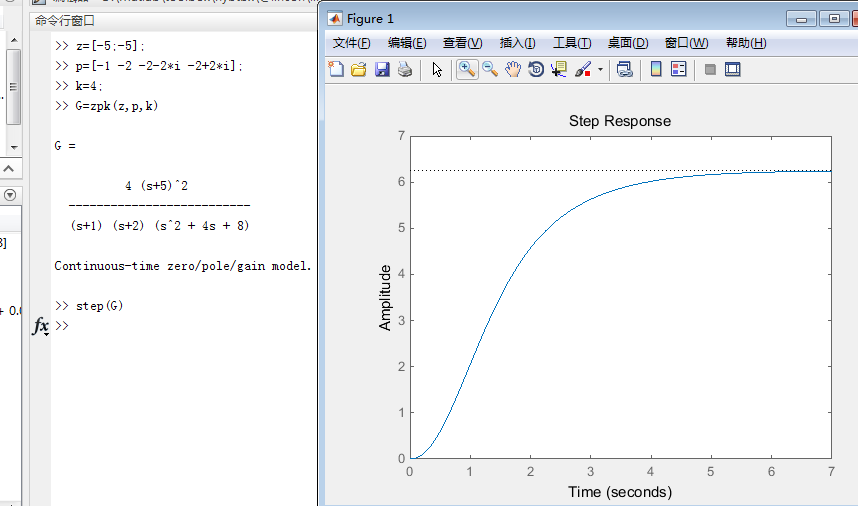
Task: Click Continuous-time zero/pole/gain model text
Action: [x=183, y=266]
